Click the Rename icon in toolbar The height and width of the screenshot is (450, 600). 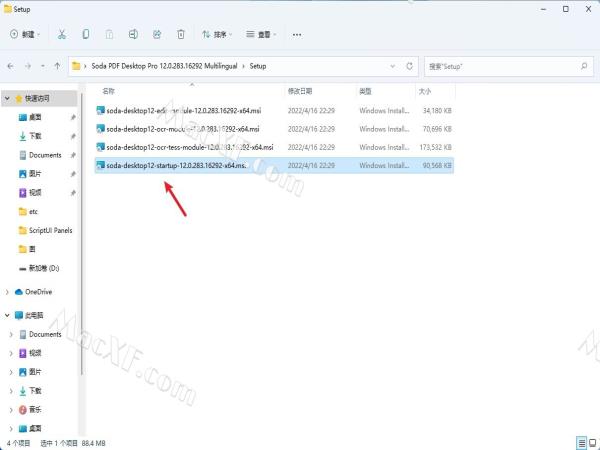[134, 34]
